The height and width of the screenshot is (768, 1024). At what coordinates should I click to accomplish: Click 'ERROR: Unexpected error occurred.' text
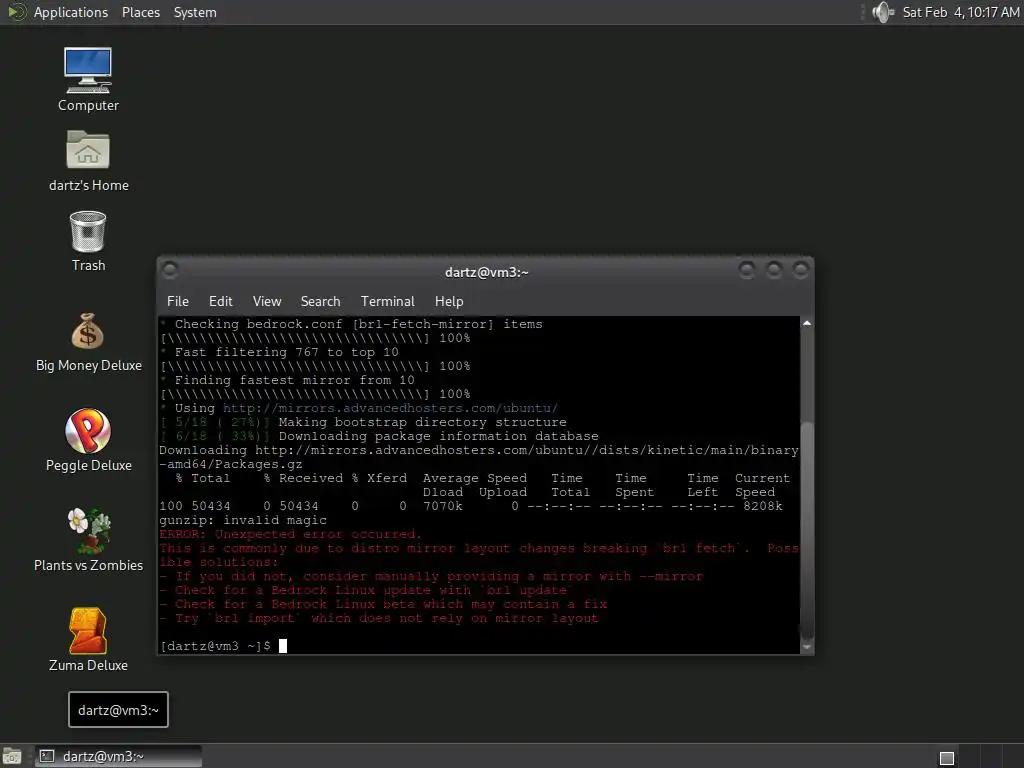pyautogui.click(x=291, y=534)
